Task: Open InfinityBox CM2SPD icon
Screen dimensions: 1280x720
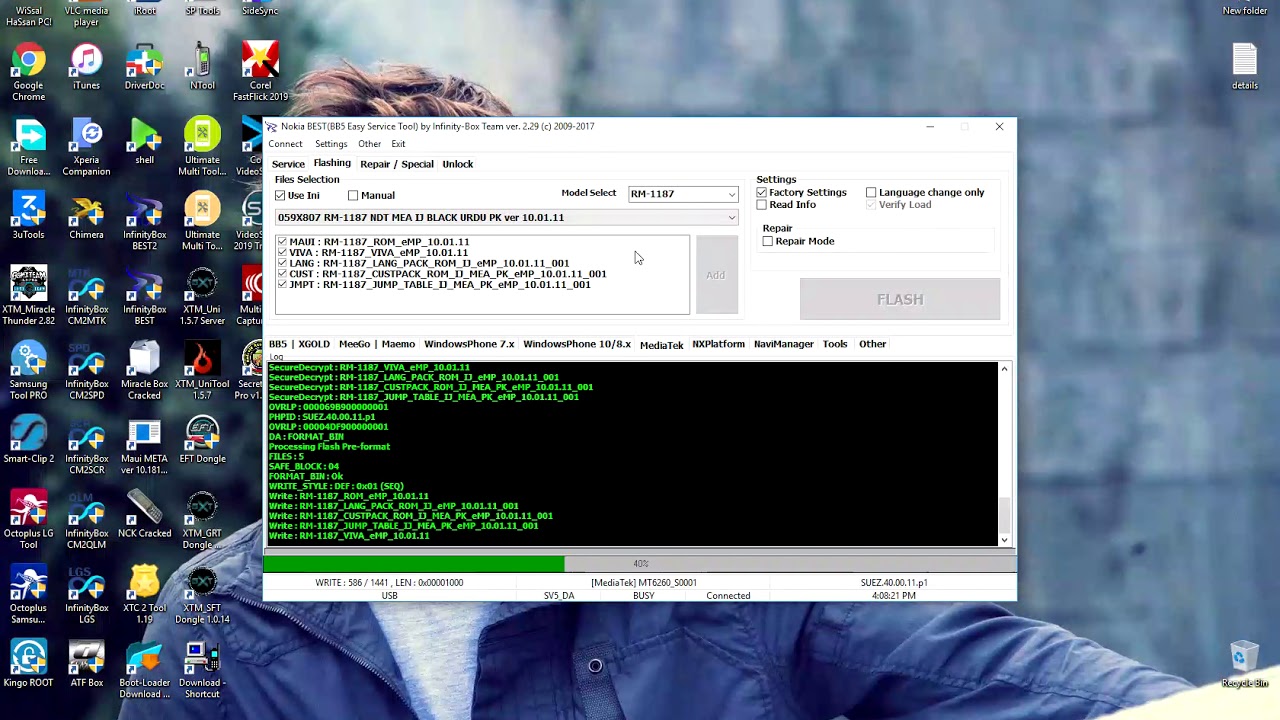Action: click(86, 371)
